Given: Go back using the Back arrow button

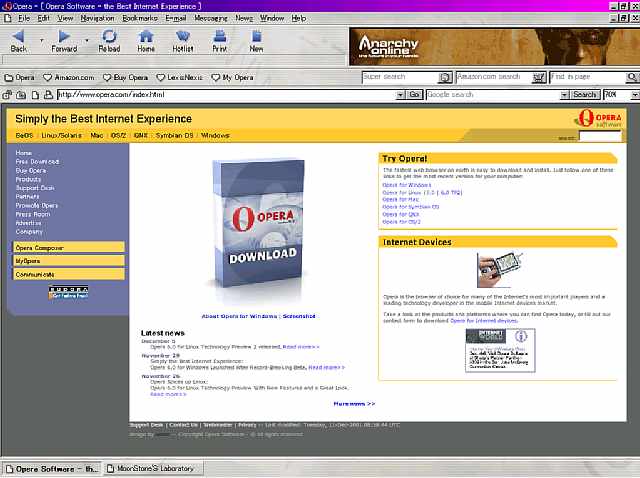Looking at the screenshot, I should [x=18, y=41].
